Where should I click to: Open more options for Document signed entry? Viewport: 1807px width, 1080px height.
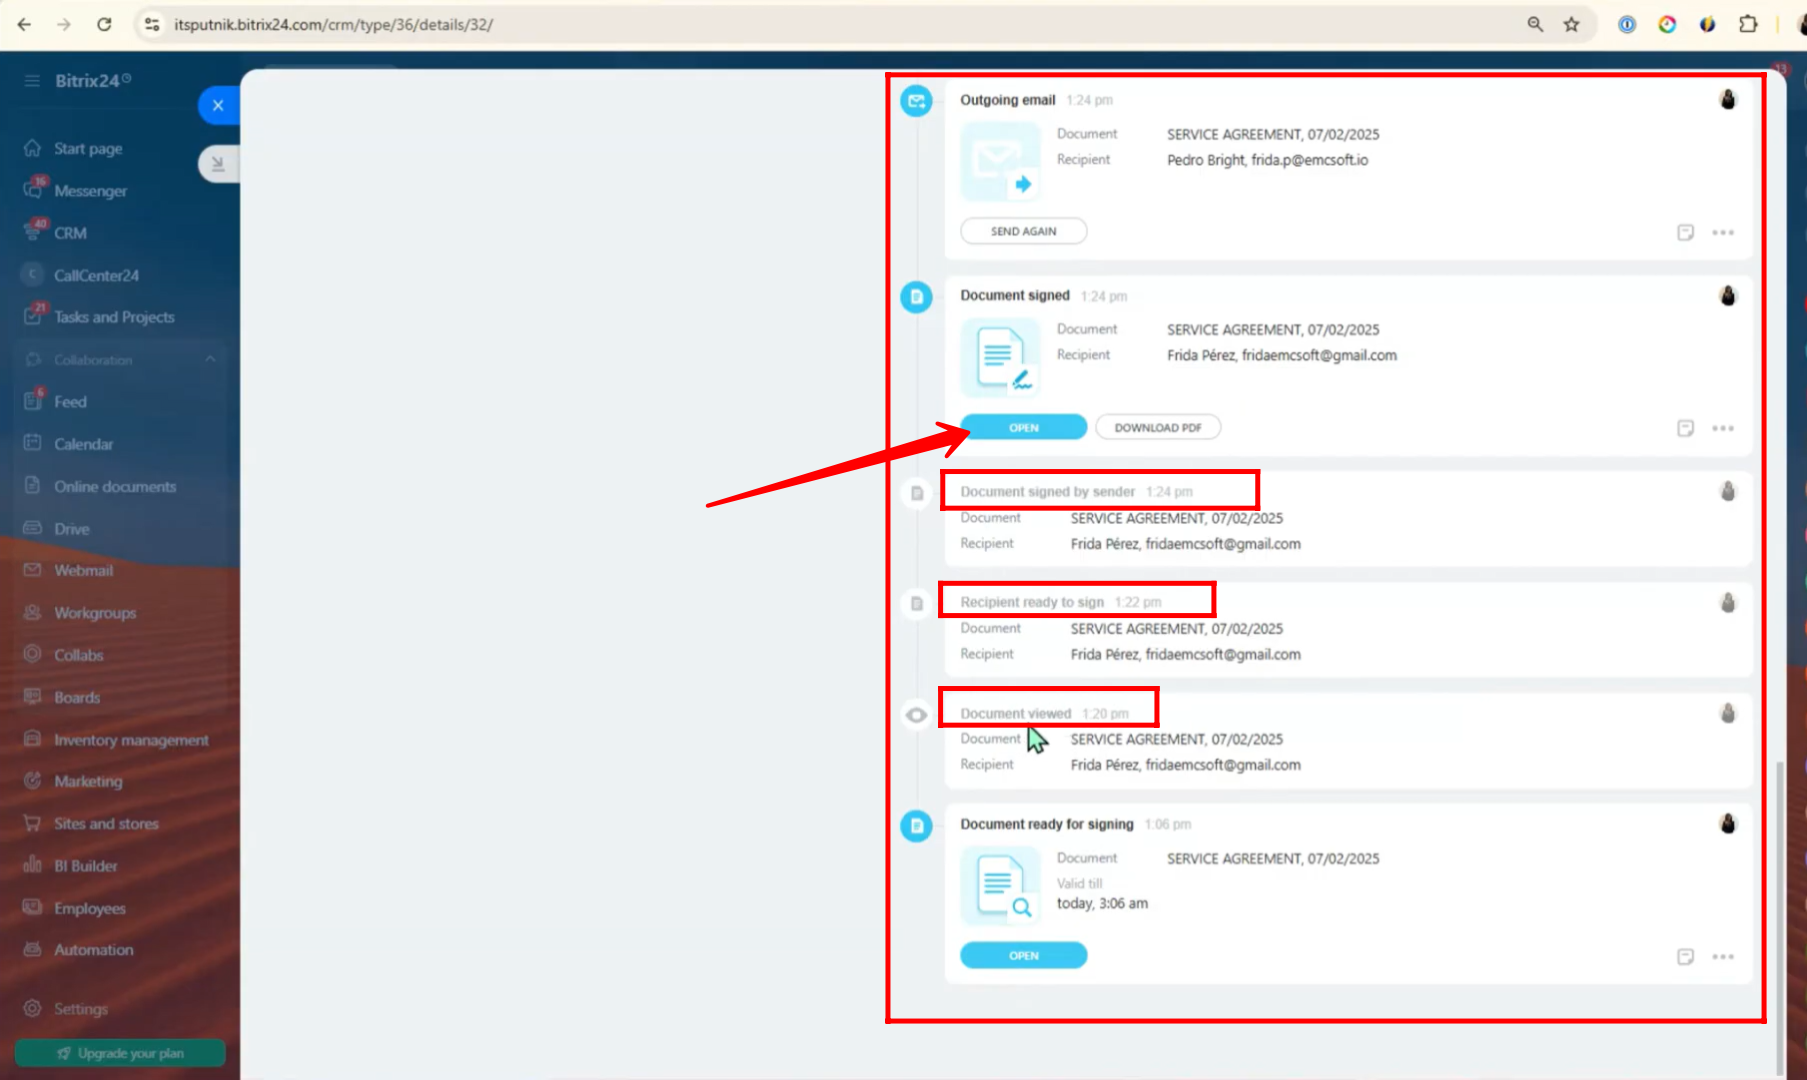1723,428
